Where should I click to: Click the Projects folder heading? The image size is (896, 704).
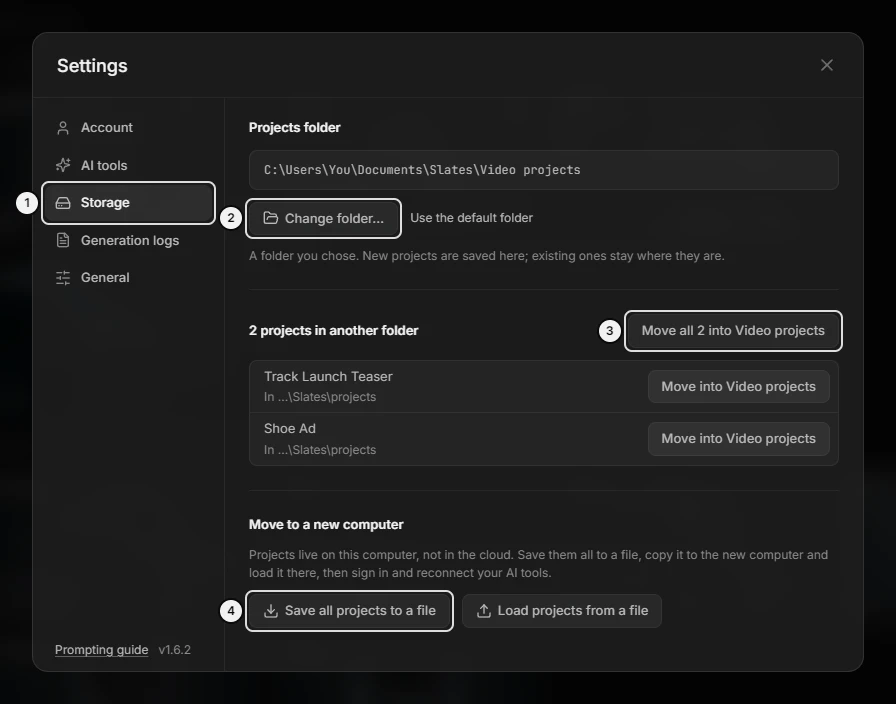pyautogui.click(x=294, y=127)
